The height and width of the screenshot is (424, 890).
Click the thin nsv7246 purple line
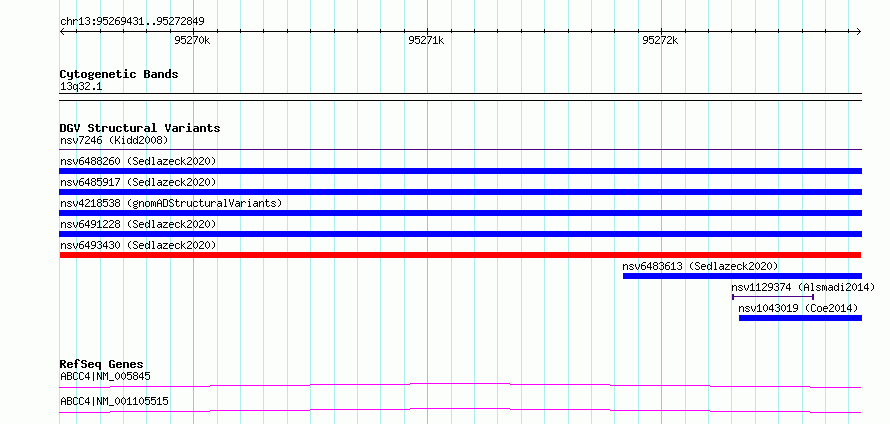click(x=460, y=150)
